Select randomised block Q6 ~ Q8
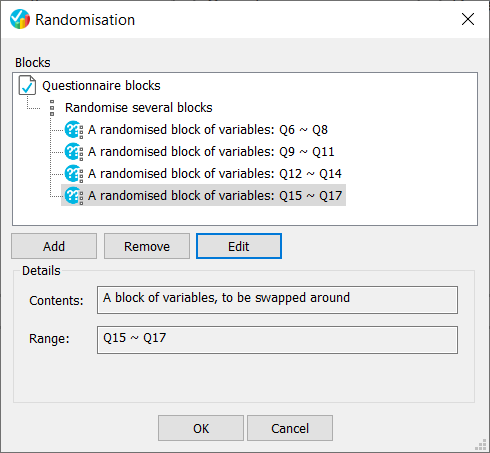The image size is (490, 453). tap(208, 130)
